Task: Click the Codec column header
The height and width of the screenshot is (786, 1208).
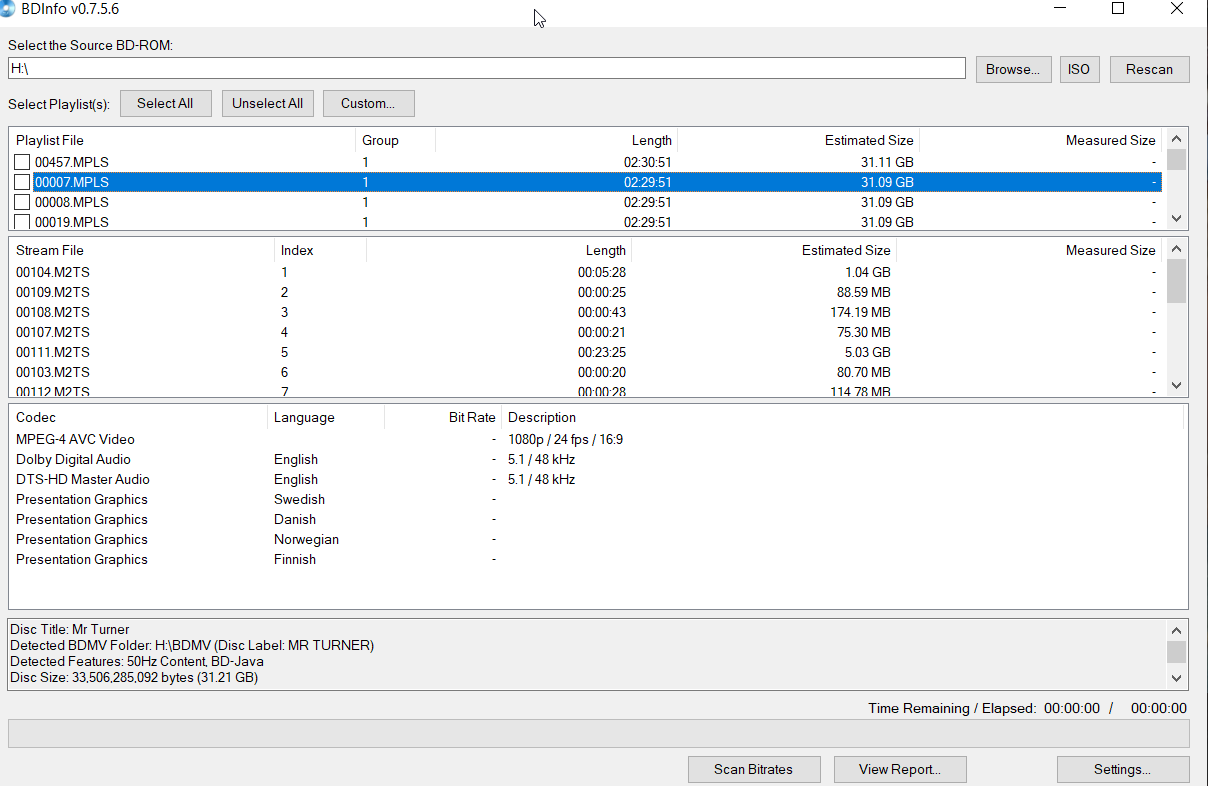Action: [x=139, y=417]
